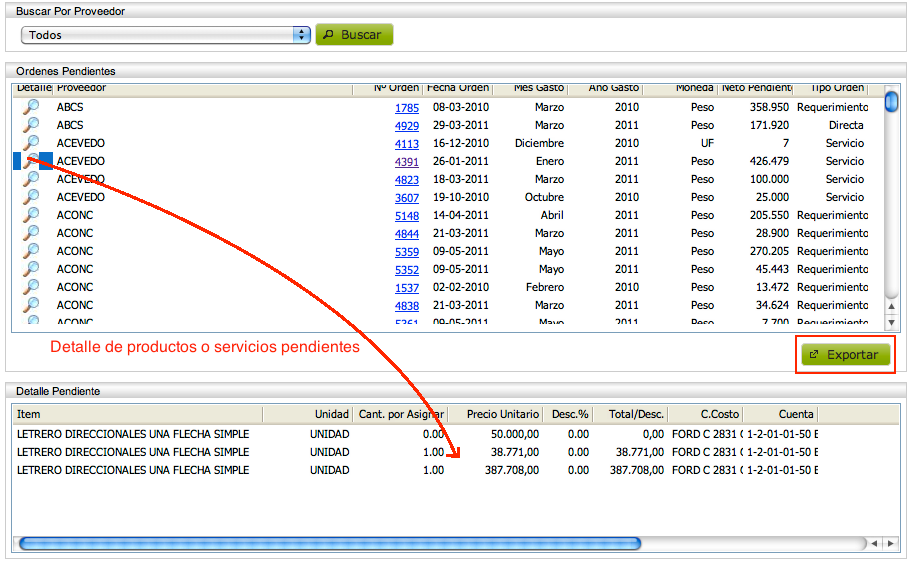Viewport: 912px width, 563px height.
Task: Open order link 4391
Action: point(407,162)
